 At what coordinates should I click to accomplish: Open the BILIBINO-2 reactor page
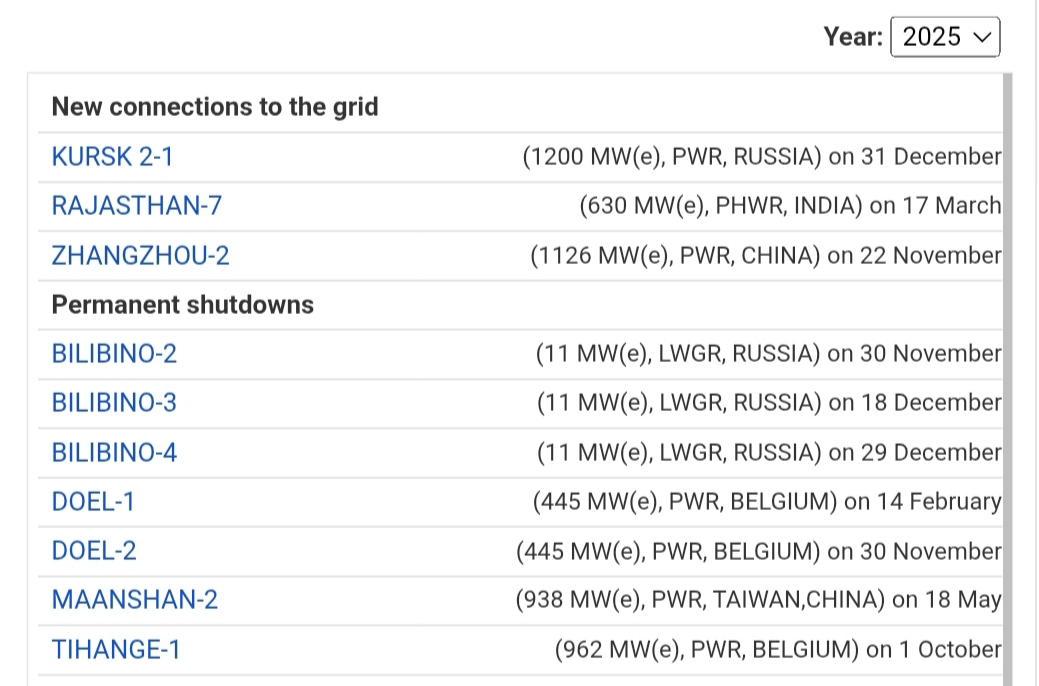[x=114, y=353]
